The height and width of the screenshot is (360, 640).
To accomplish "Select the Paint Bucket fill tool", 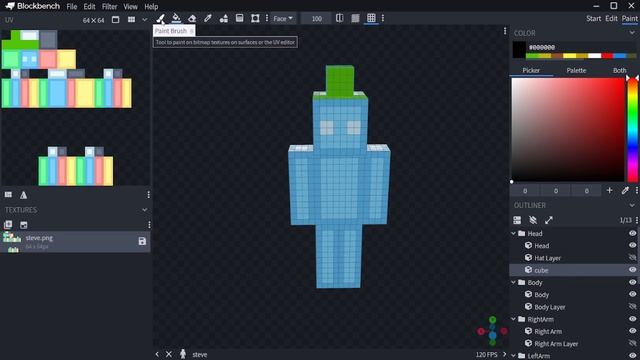I will click(x=176, y=18).
